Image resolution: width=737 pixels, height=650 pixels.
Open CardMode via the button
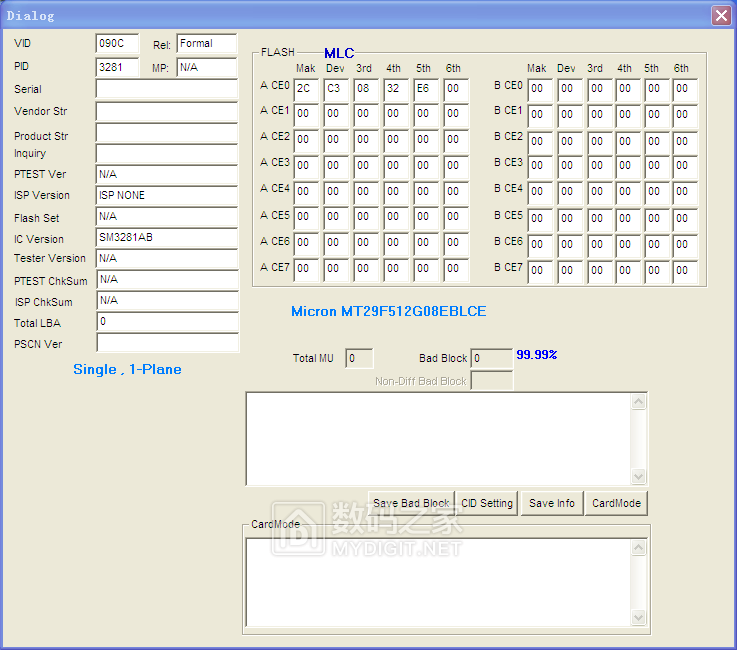(x=616, y=503)
